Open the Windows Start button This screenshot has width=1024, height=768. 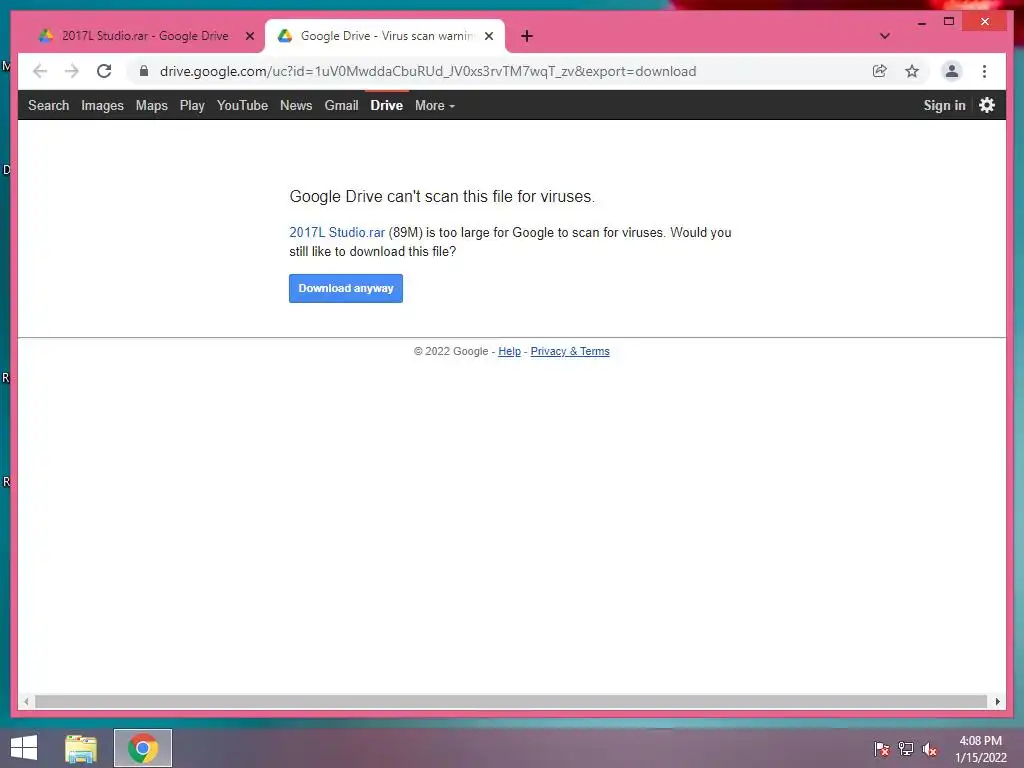pyautogui.click(x=24, y=748)
